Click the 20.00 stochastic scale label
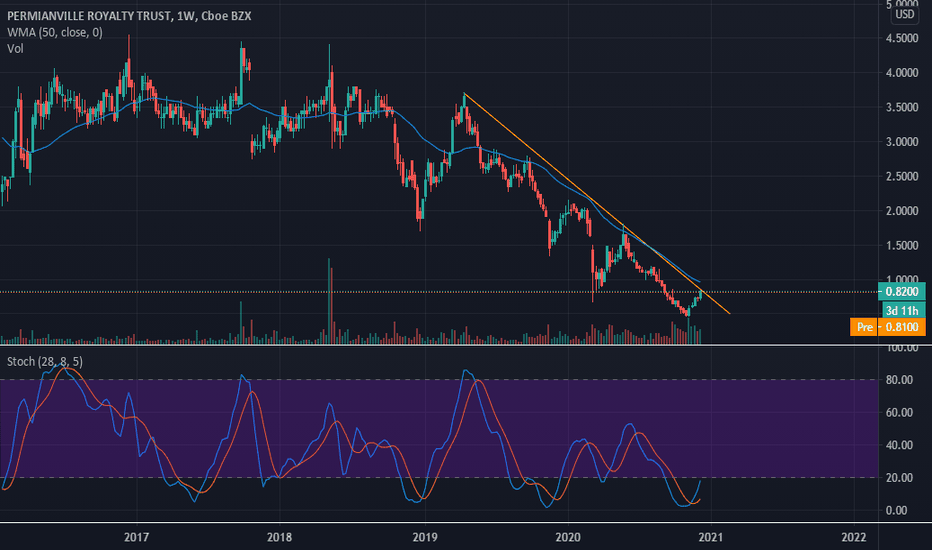This screenshot has width=932, height=550. pos(899,478)
